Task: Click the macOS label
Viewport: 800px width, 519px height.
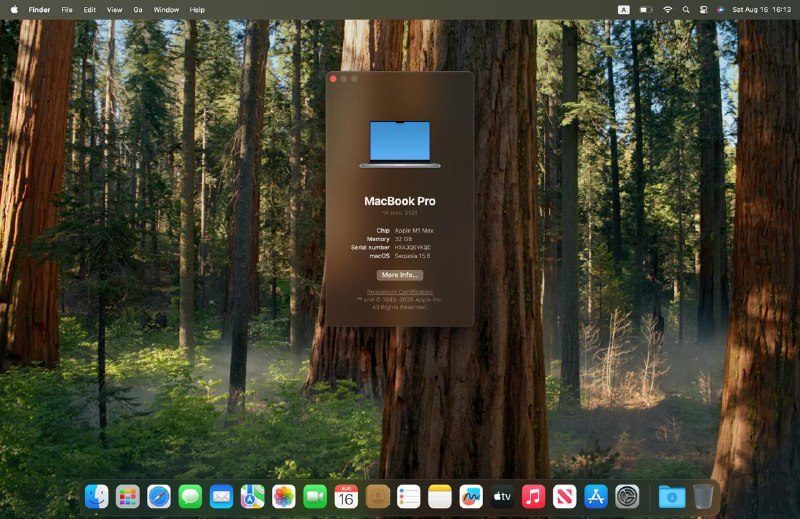Action: pyautogui.click(x=380, y=256)
